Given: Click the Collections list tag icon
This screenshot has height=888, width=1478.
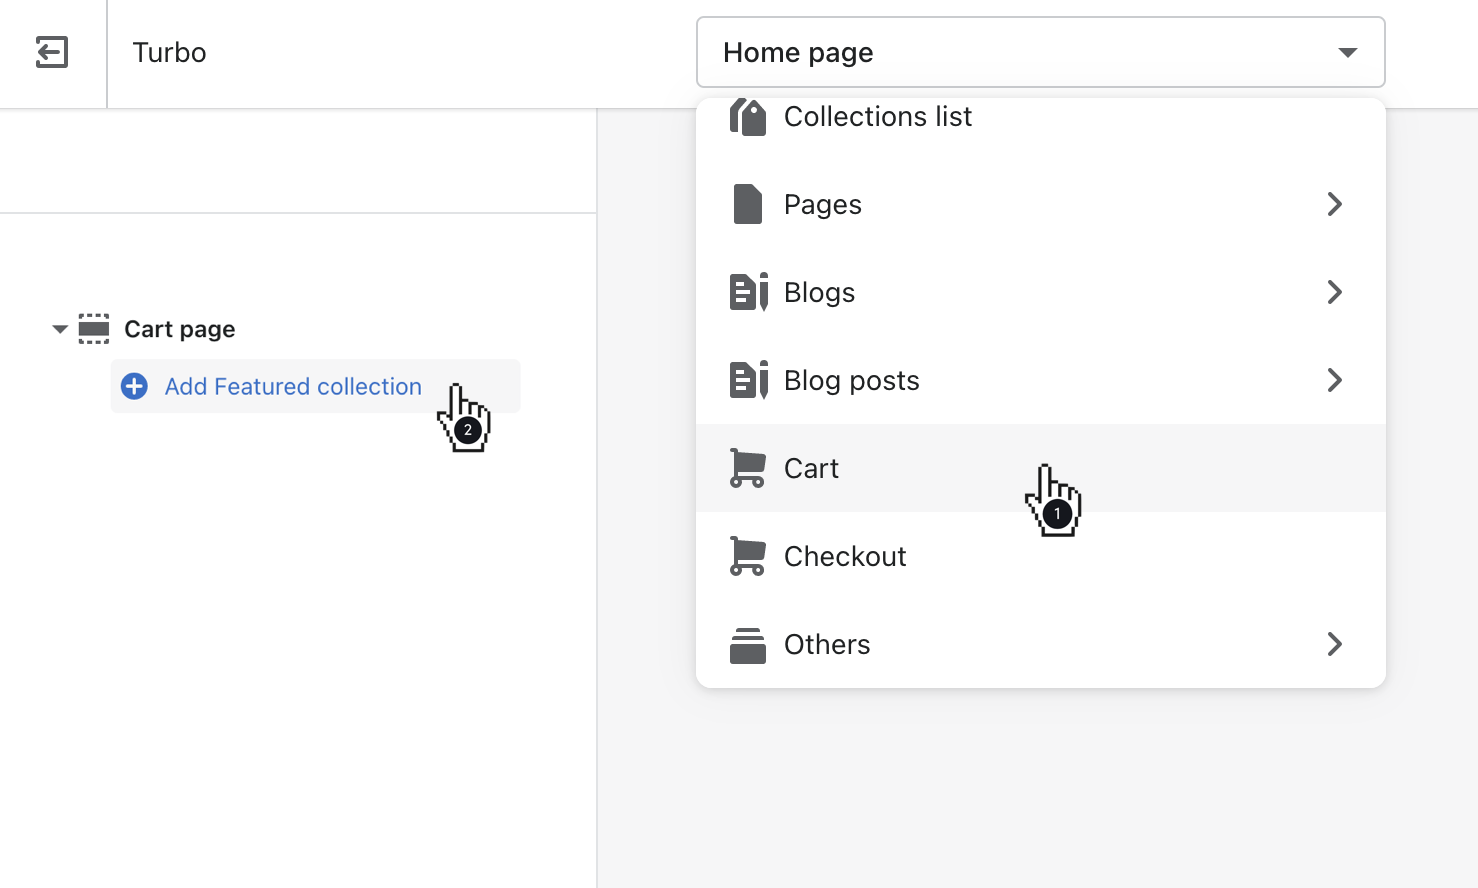Looking at the screenshot, I should tap(747, 117).
